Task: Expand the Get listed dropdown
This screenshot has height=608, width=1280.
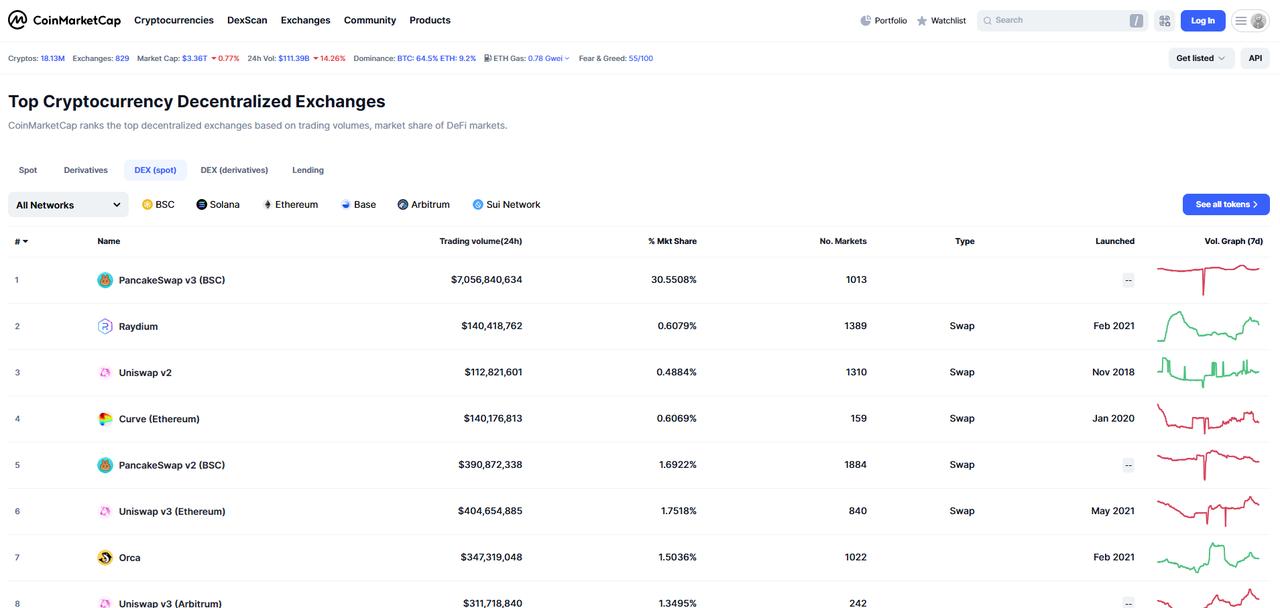Action: [x=1201, y=58]
